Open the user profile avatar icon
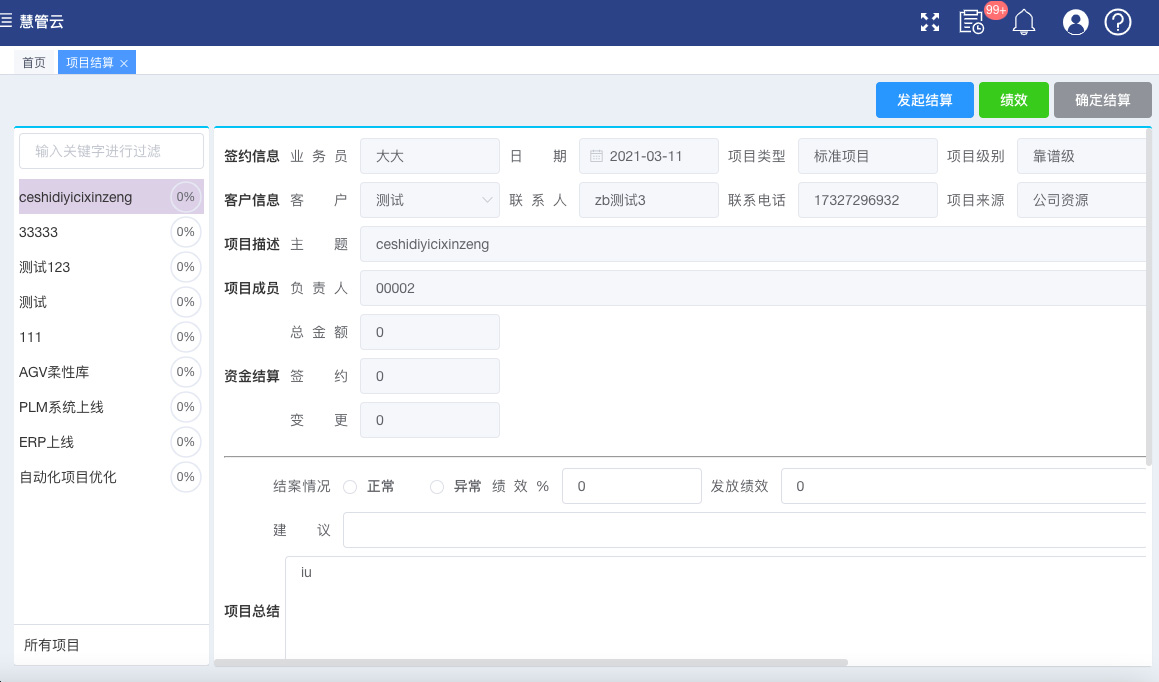Screen dimensions: 1159x682 pos(1075,22)
